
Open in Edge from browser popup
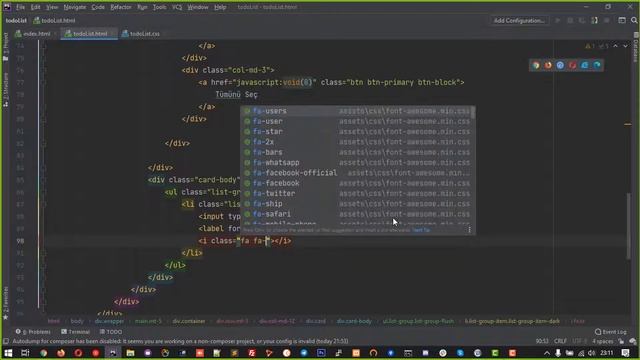tap(597, 65)
